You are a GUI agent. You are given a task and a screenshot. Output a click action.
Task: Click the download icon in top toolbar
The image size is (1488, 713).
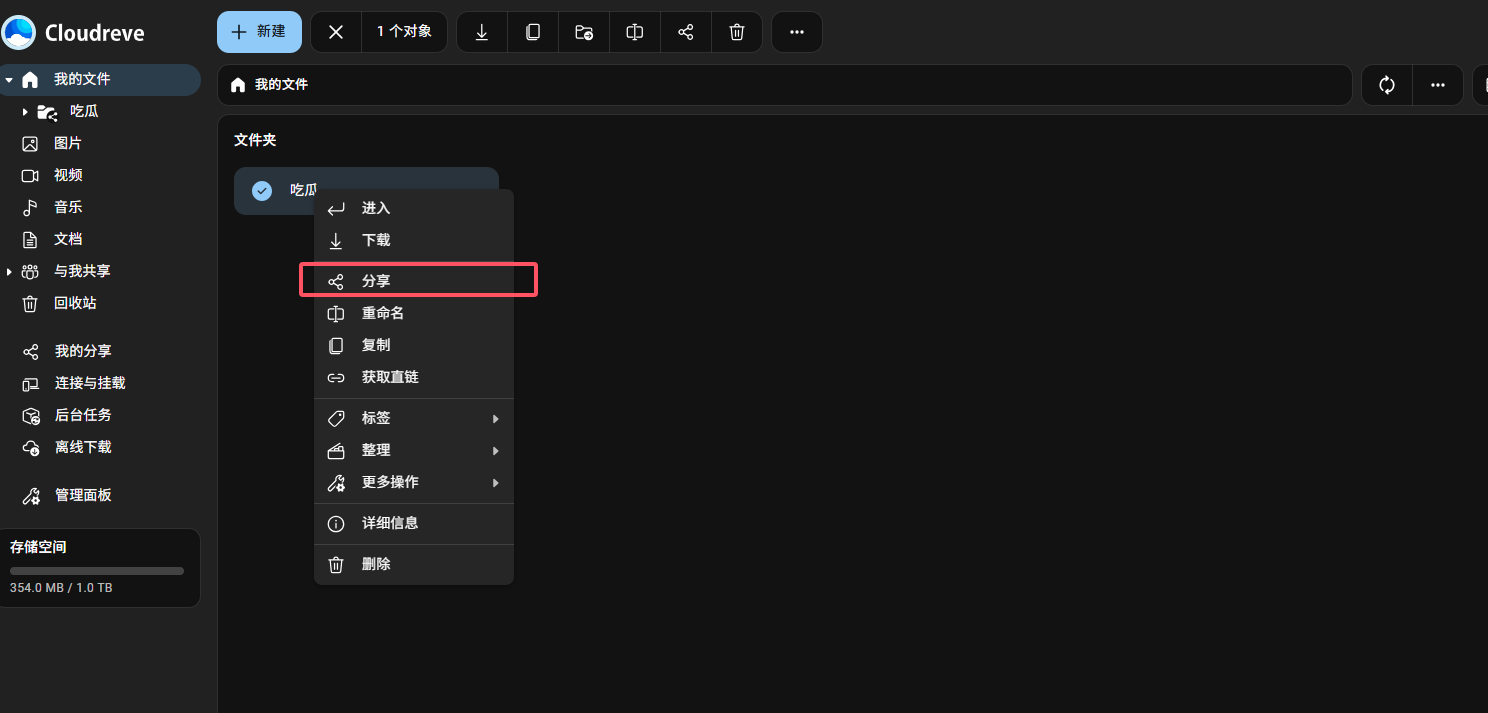coord(482,32)
